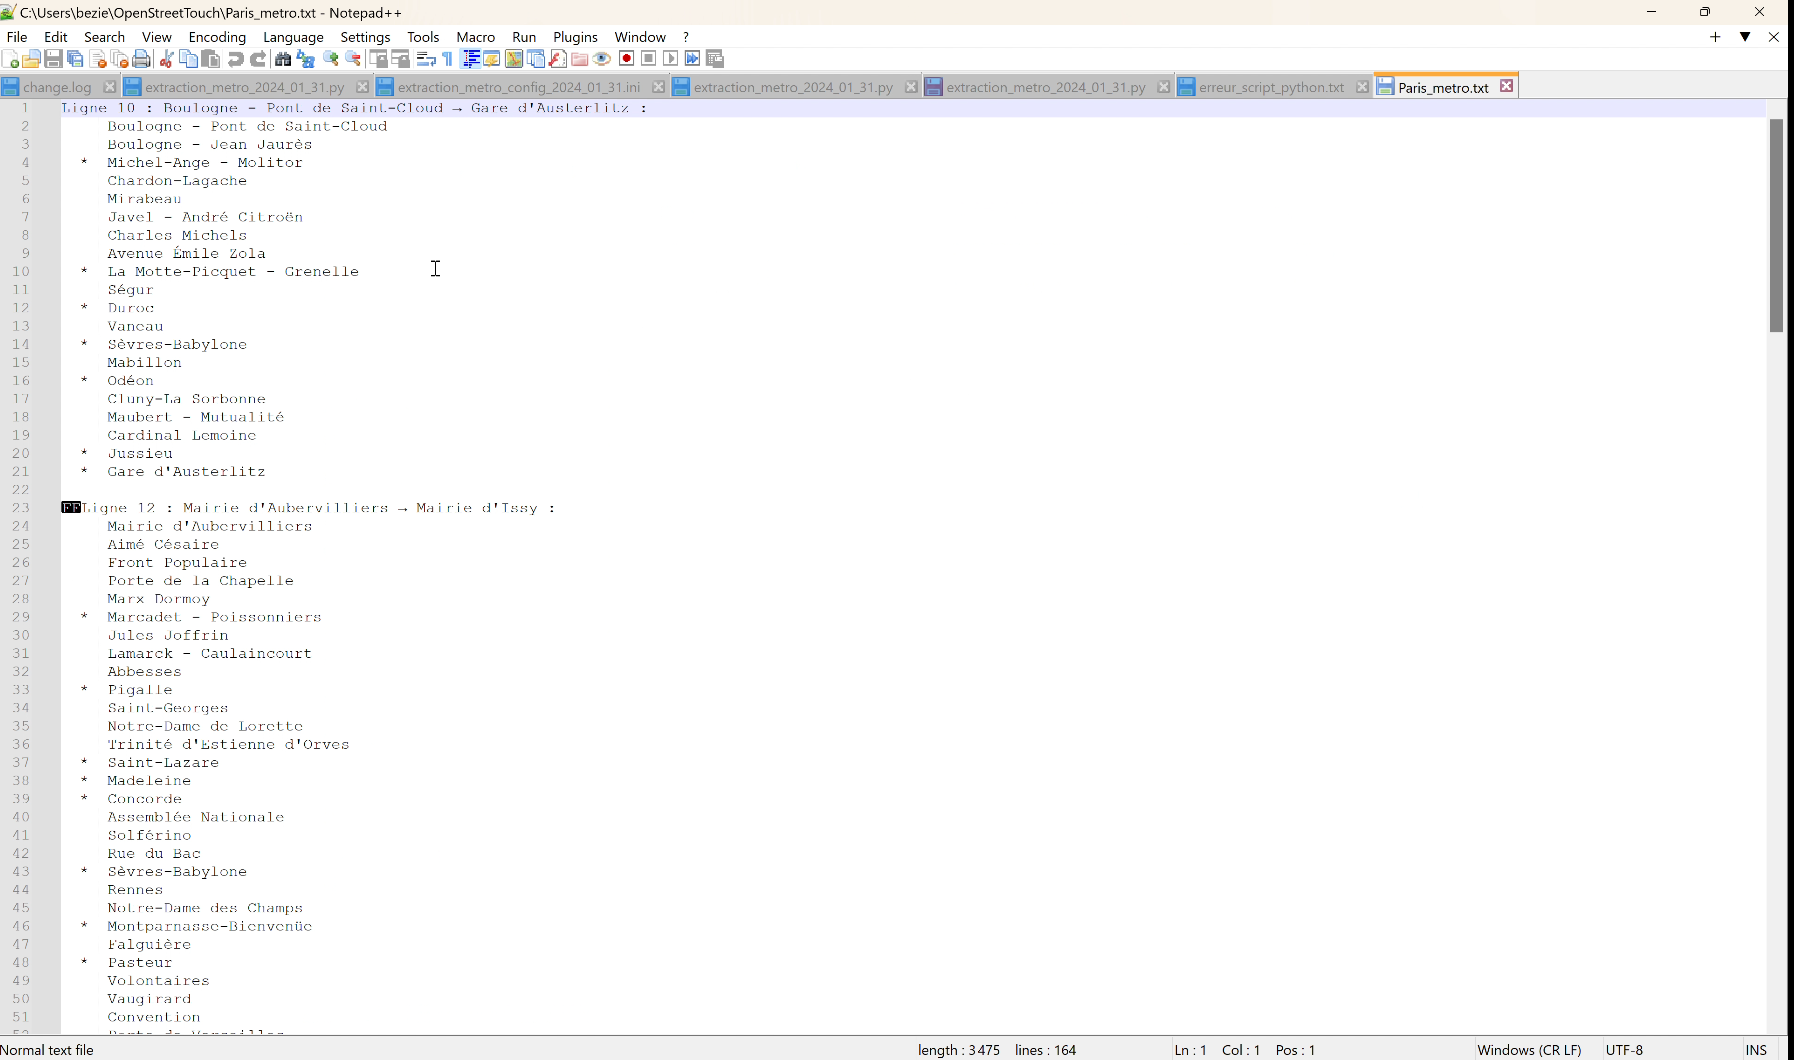This screenshot has width=1794, height=1060.
Task: Click the X next to the dropdown triangle
Action: click(x=1774, y=37)
